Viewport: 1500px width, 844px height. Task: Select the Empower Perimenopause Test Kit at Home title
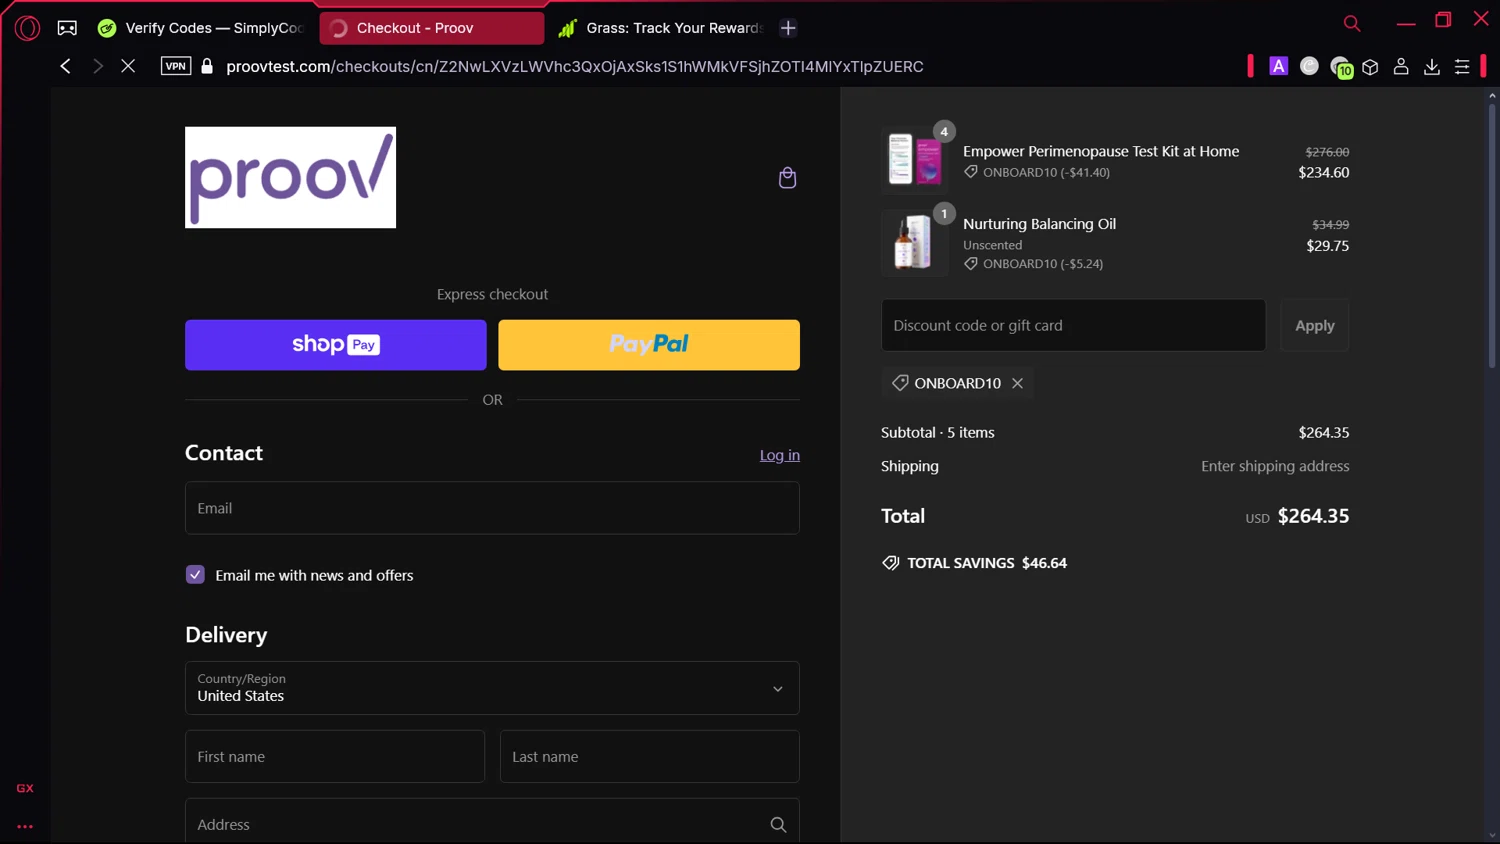click(1101, 151)
